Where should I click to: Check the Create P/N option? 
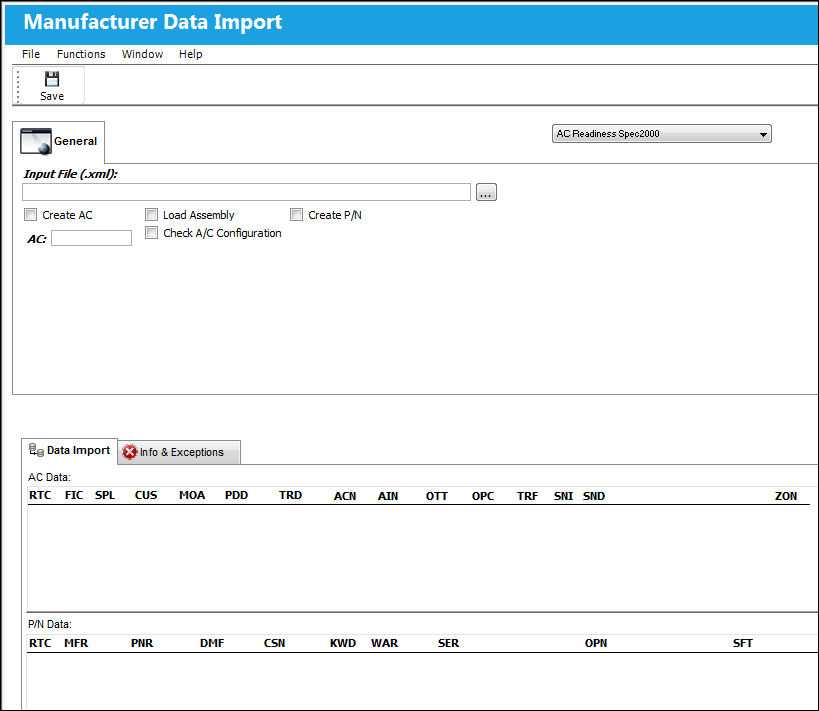pos(297,215)
